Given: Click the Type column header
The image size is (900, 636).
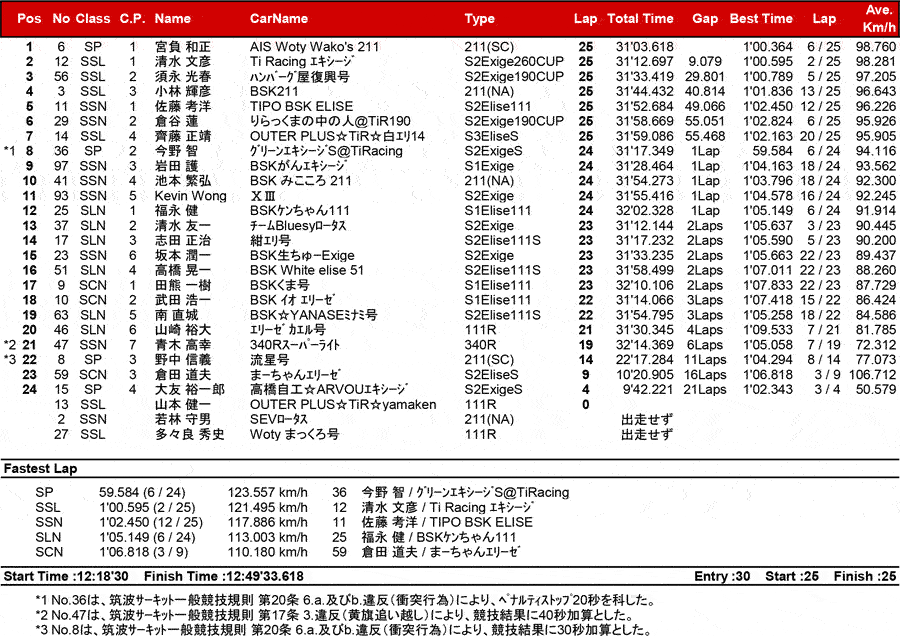Looking at the screenshot, I should tap(480, 19).
